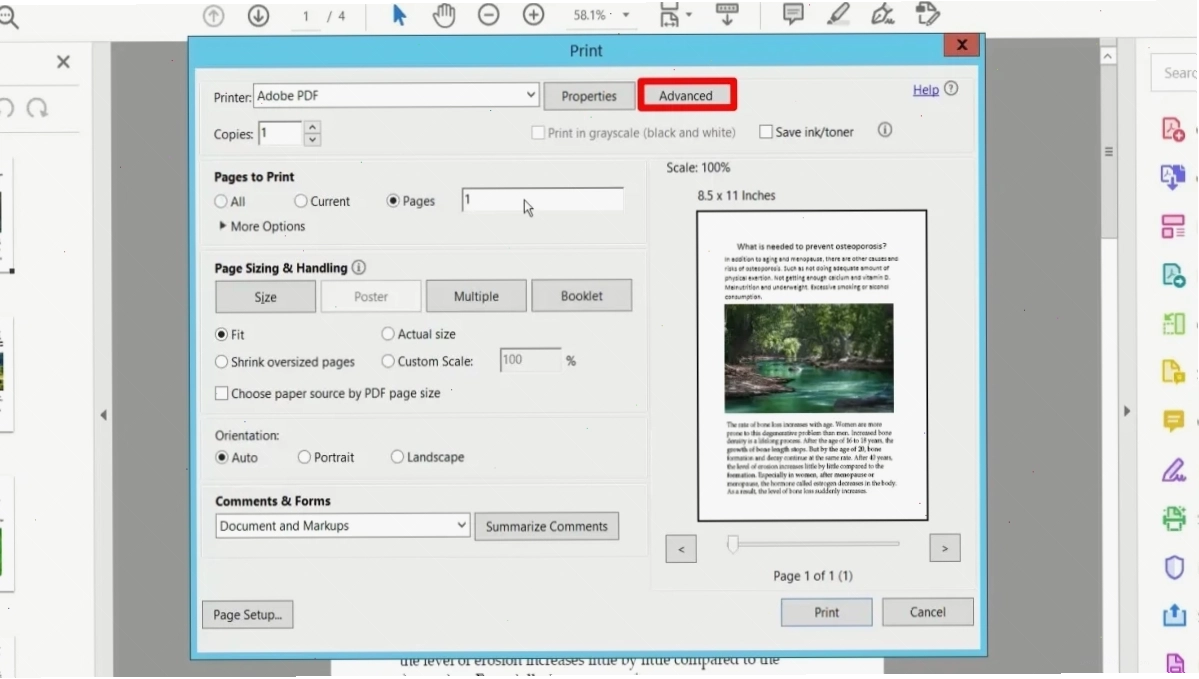The width and height of the screenshot is (1199, 679).
Task: Click the preview page slider handle
Action: pos(733,544)
